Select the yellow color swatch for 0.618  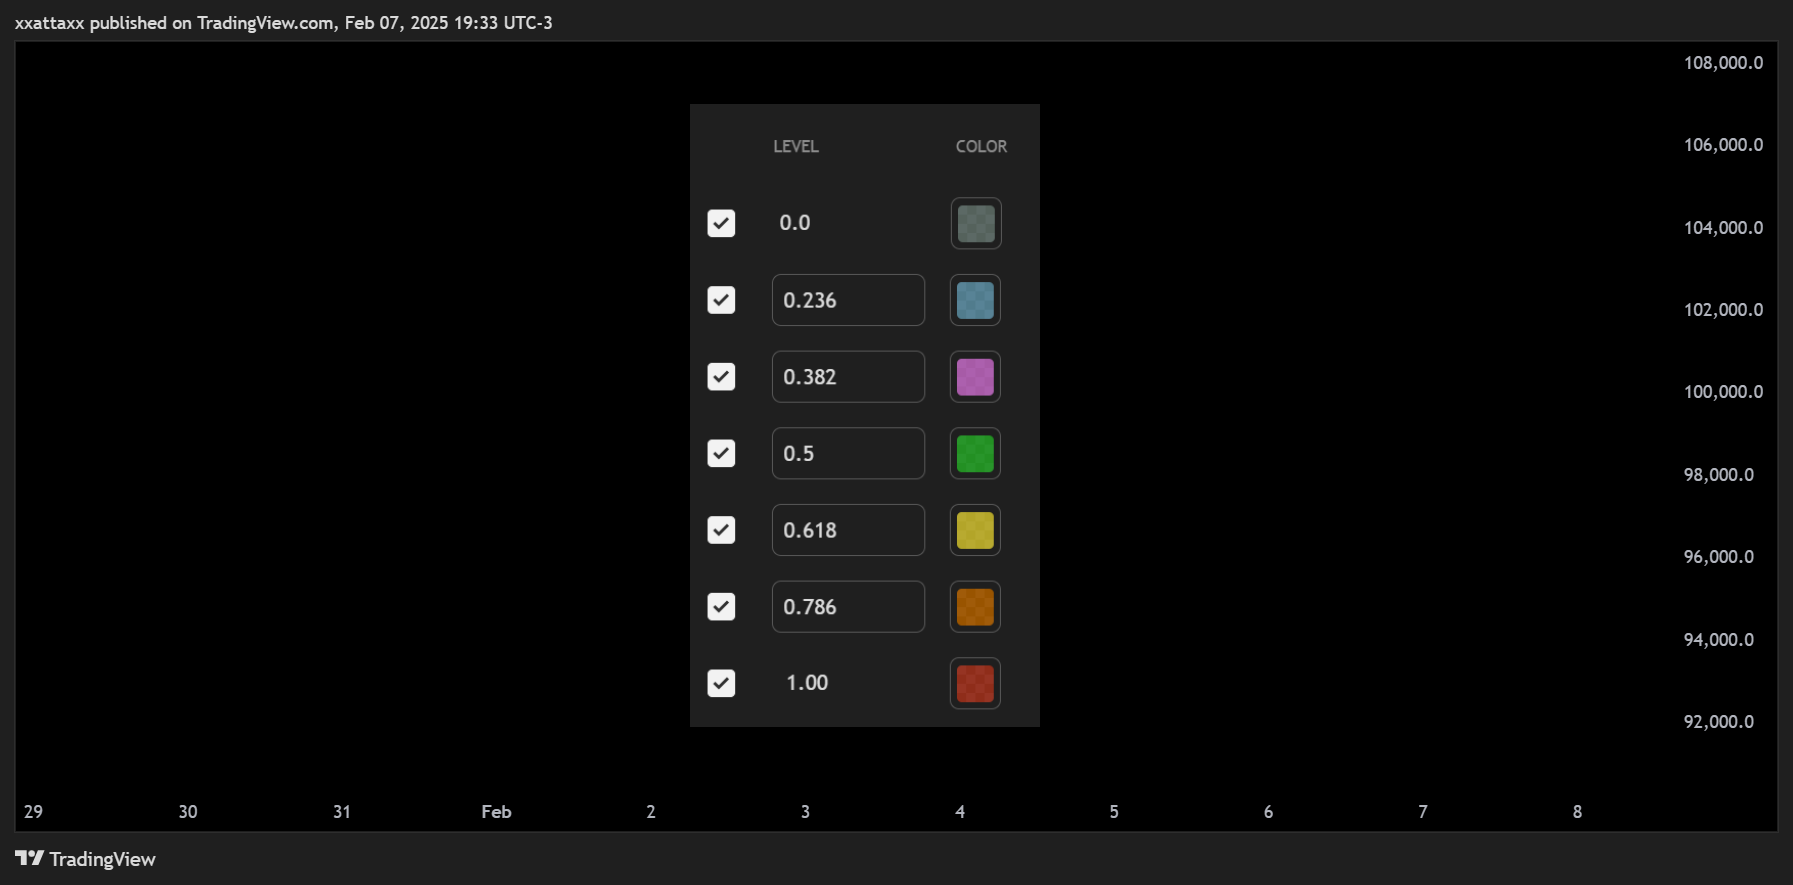click(x=976, y=530)
